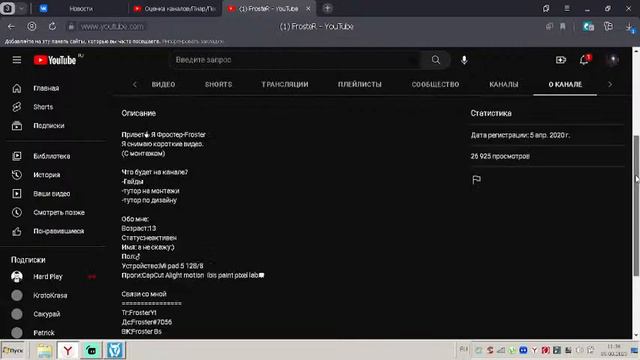The image size is (640, 360).
Task: Open the notifications bell
Action: coord(584,60)
